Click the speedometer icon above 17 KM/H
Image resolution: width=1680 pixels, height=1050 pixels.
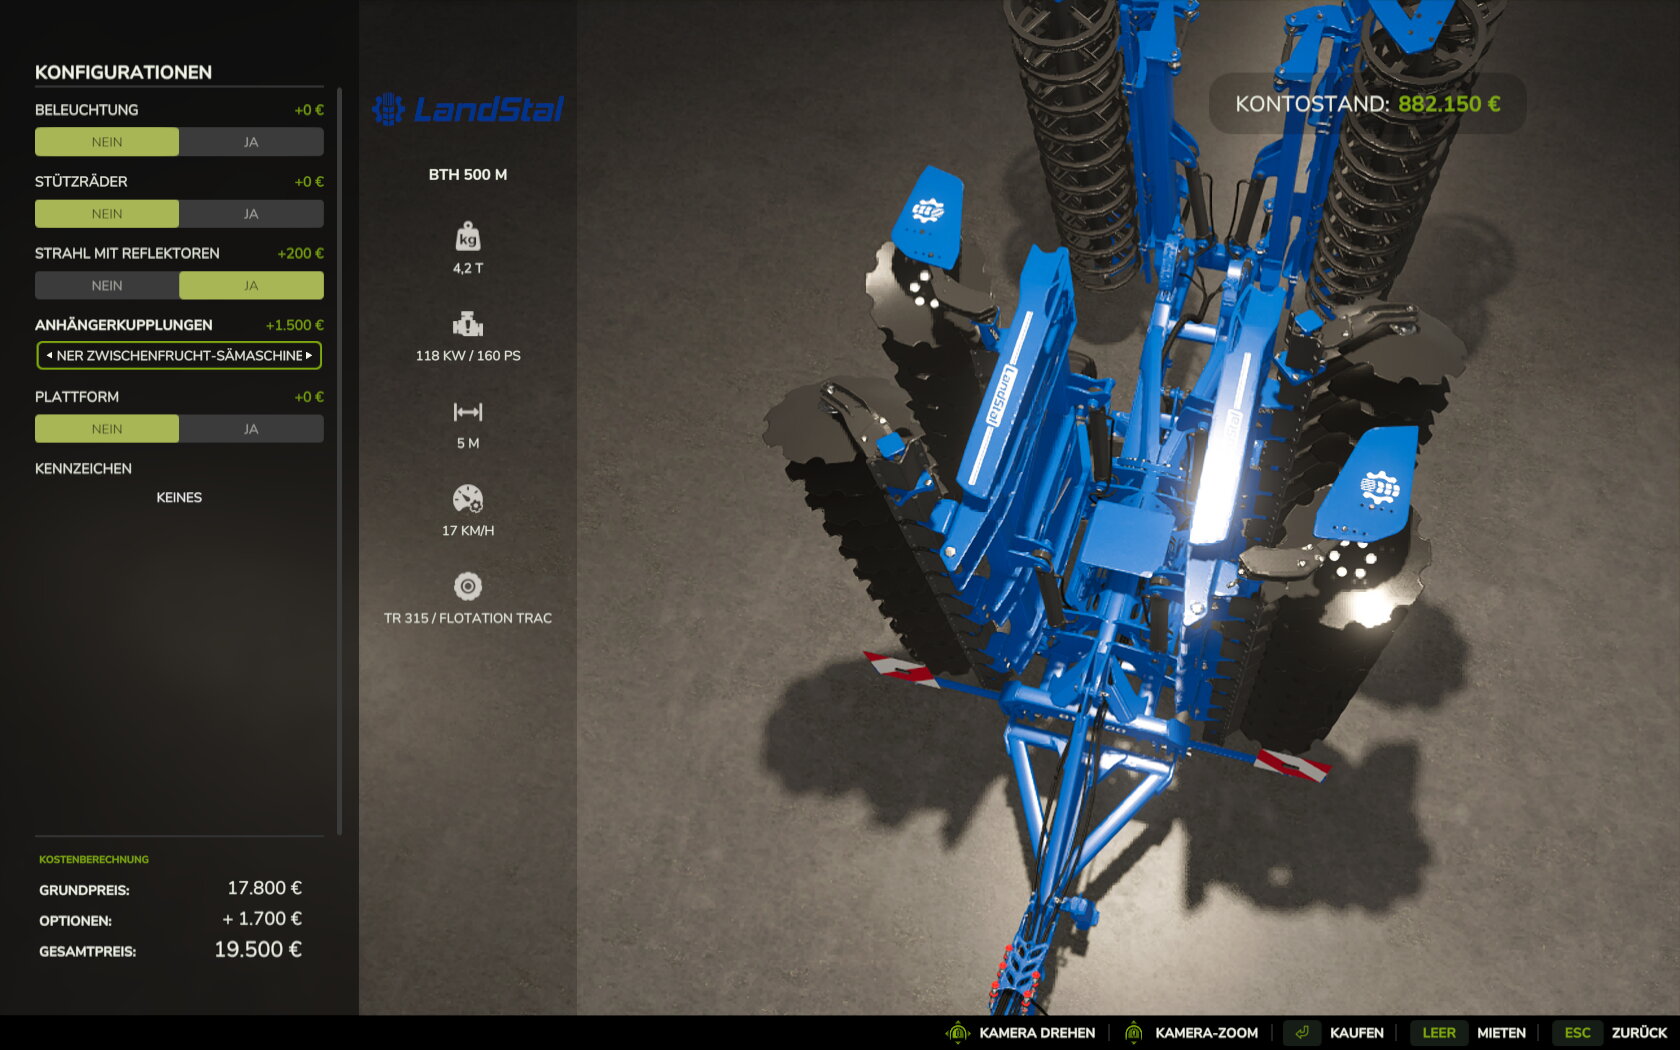(467, 499)
